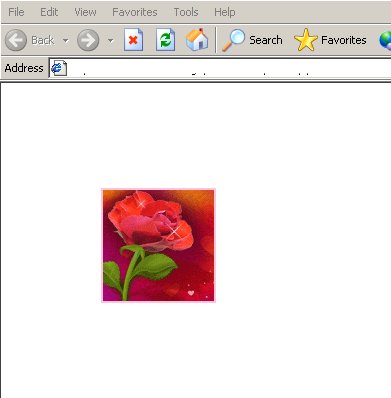Image resolution: width=391 pixels, height=398 pixels.
Task: Open the File menu
Action: 16,12
